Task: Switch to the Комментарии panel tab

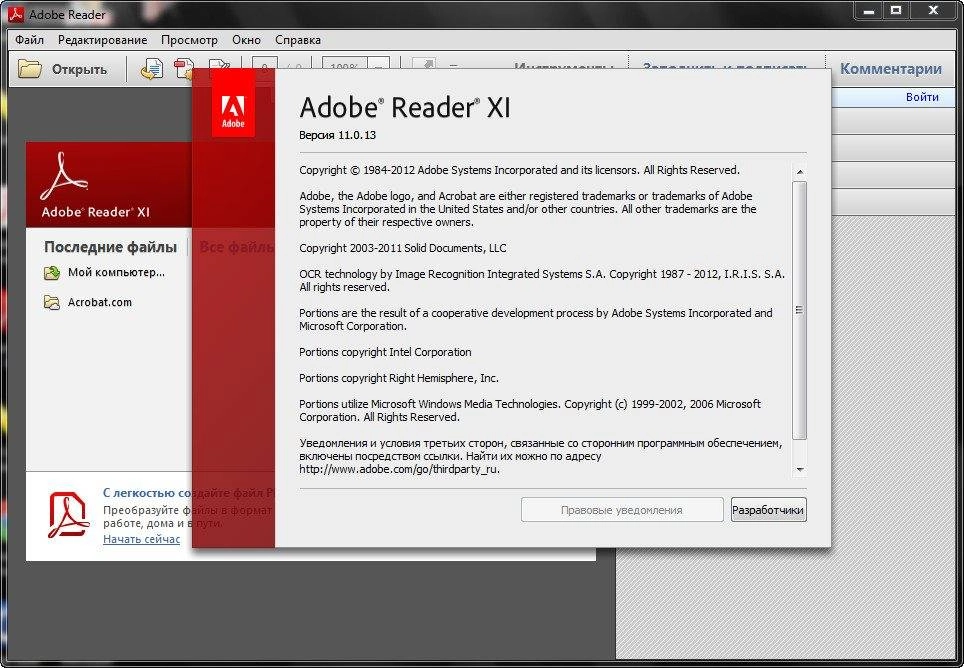Action: click(x=891, y=69)
